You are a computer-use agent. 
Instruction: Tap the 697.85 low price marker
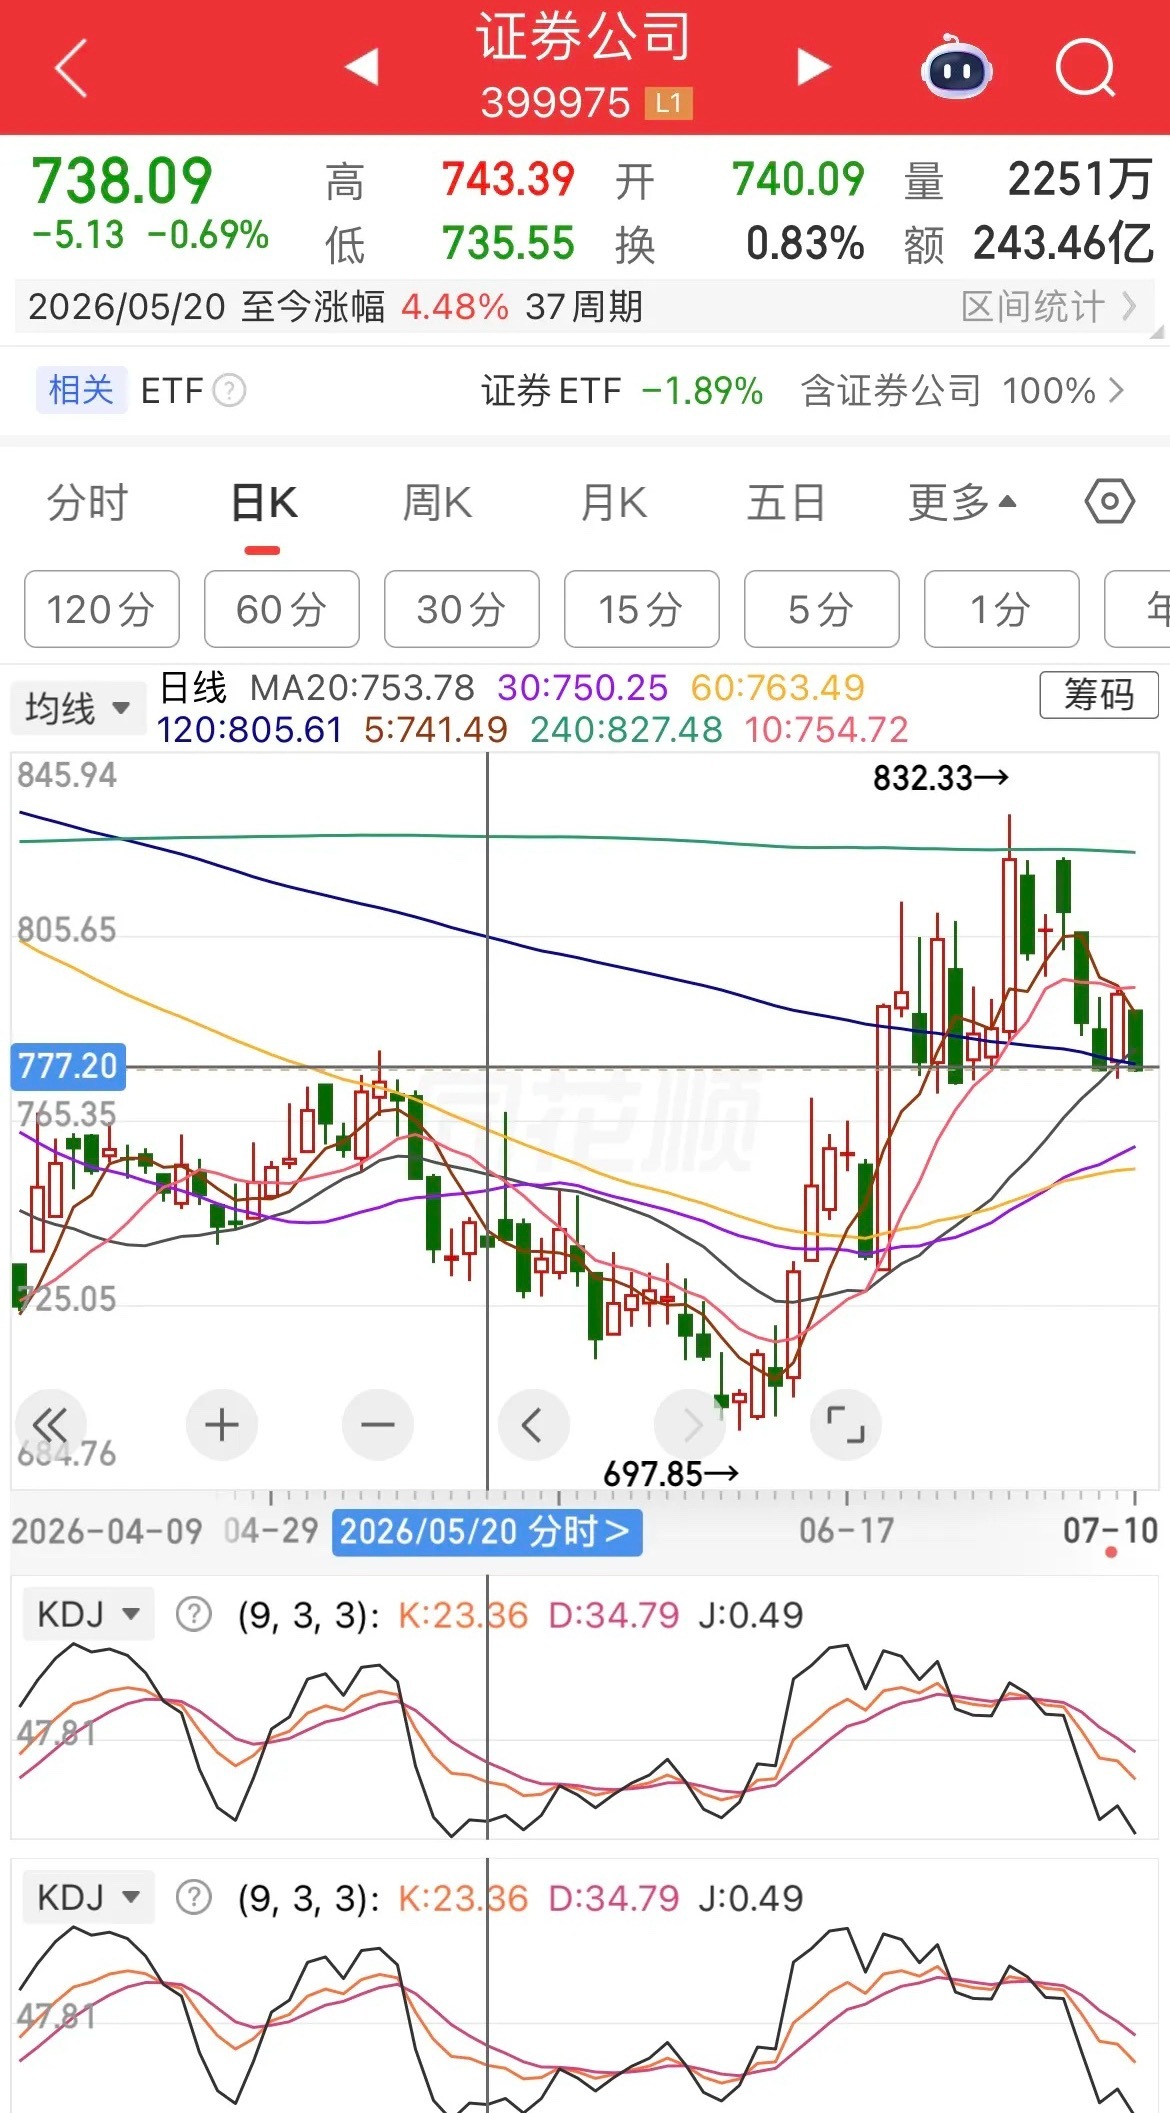[x=670, y=1473]
